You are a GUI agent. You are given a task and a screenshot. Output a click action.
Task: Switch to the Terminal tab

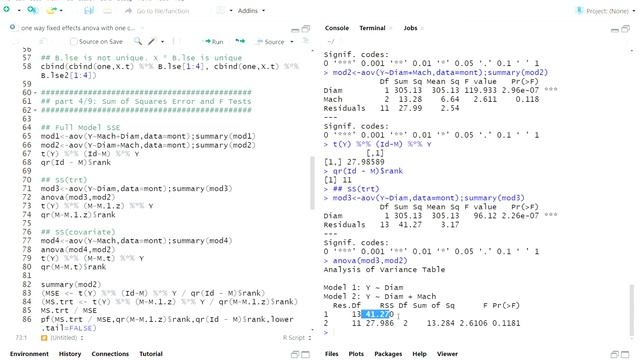[372, 28]
